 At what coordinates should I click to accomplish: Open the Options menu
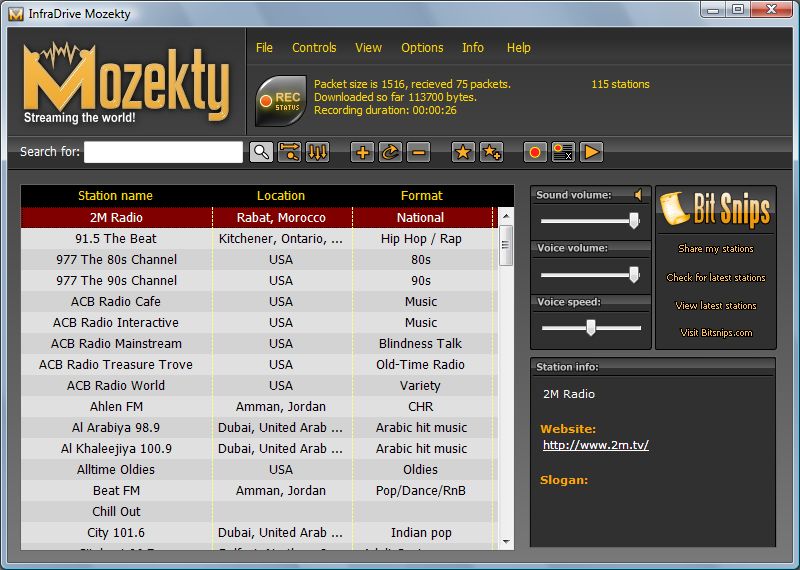click(422, 47)
